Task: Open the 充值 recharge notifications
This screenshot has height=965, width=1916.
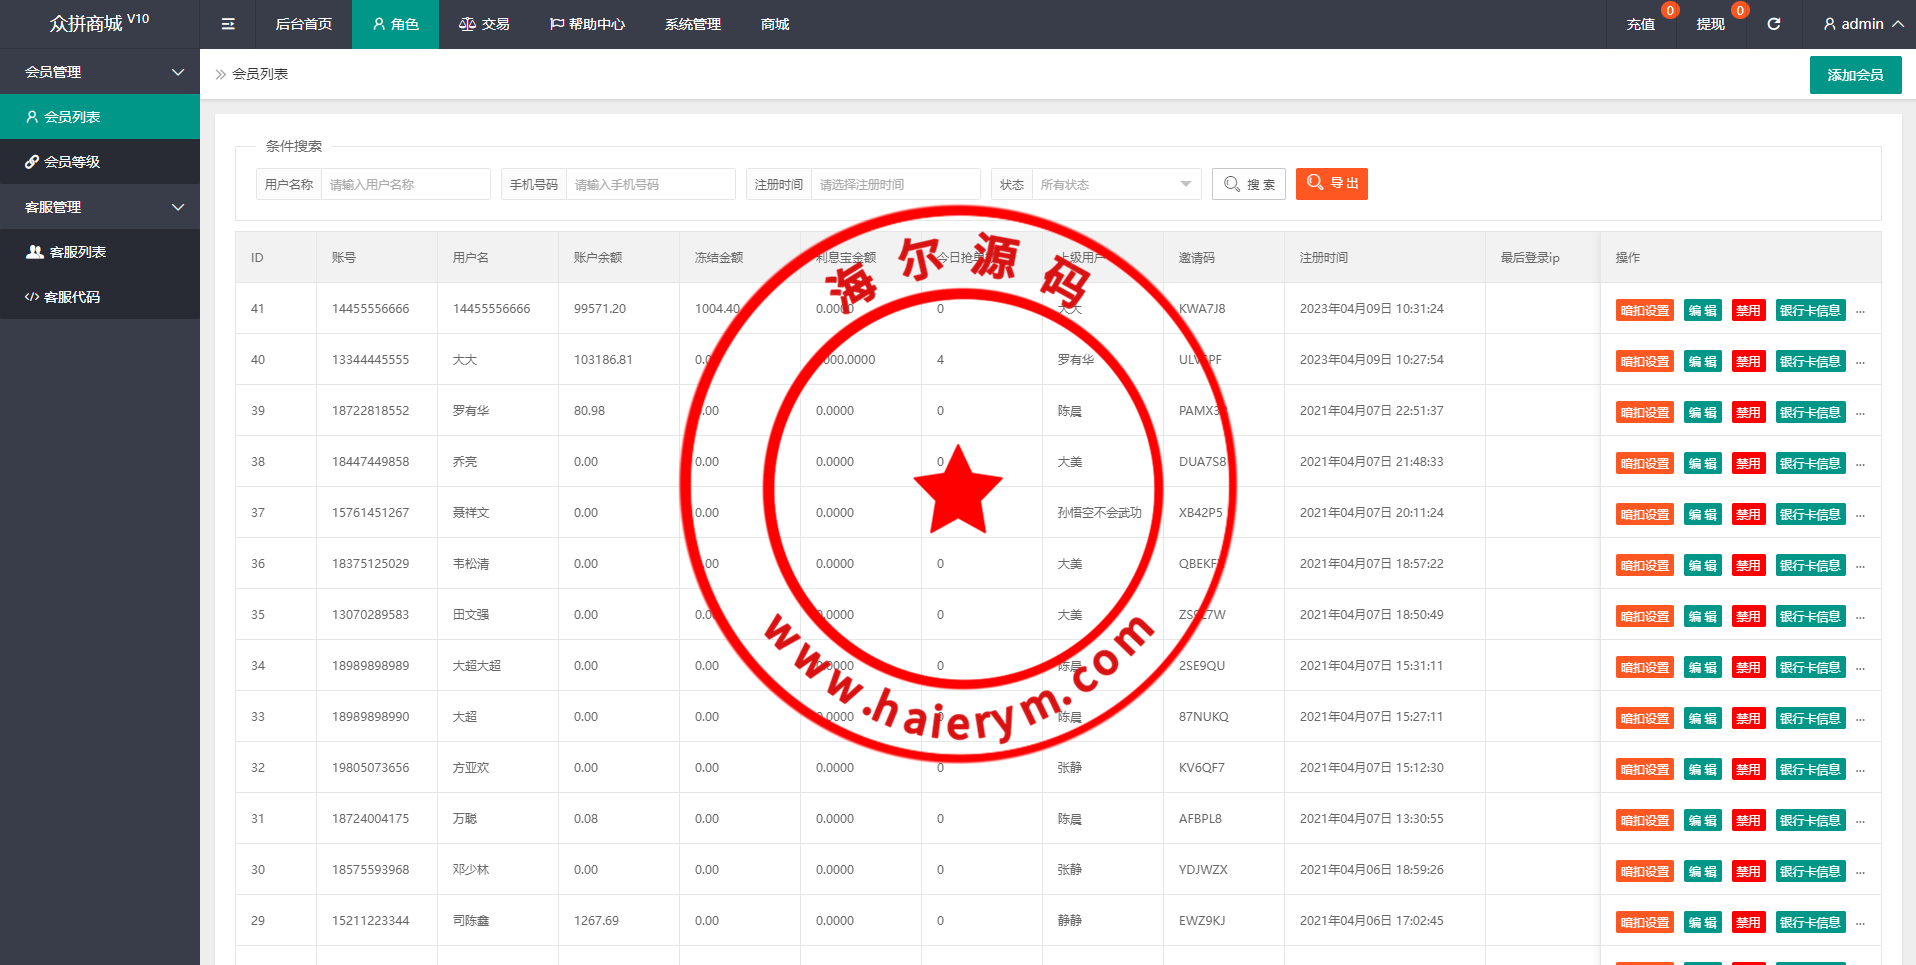Action: [1640, 24]
